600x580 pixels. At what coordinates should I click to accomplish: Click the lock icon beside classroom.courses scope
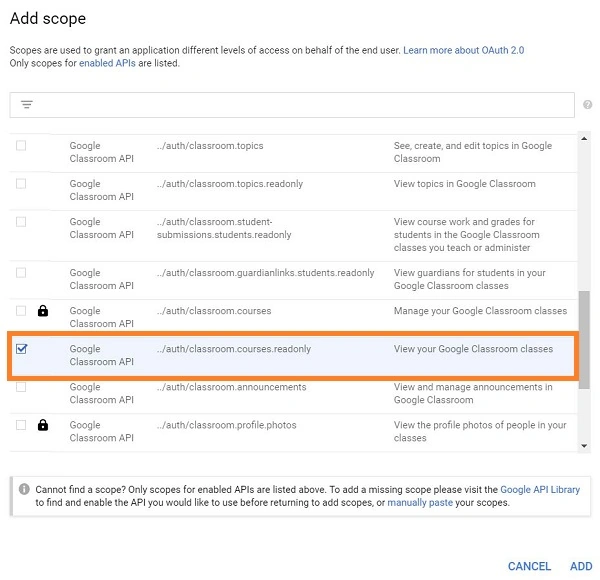[x=43, y=311]
